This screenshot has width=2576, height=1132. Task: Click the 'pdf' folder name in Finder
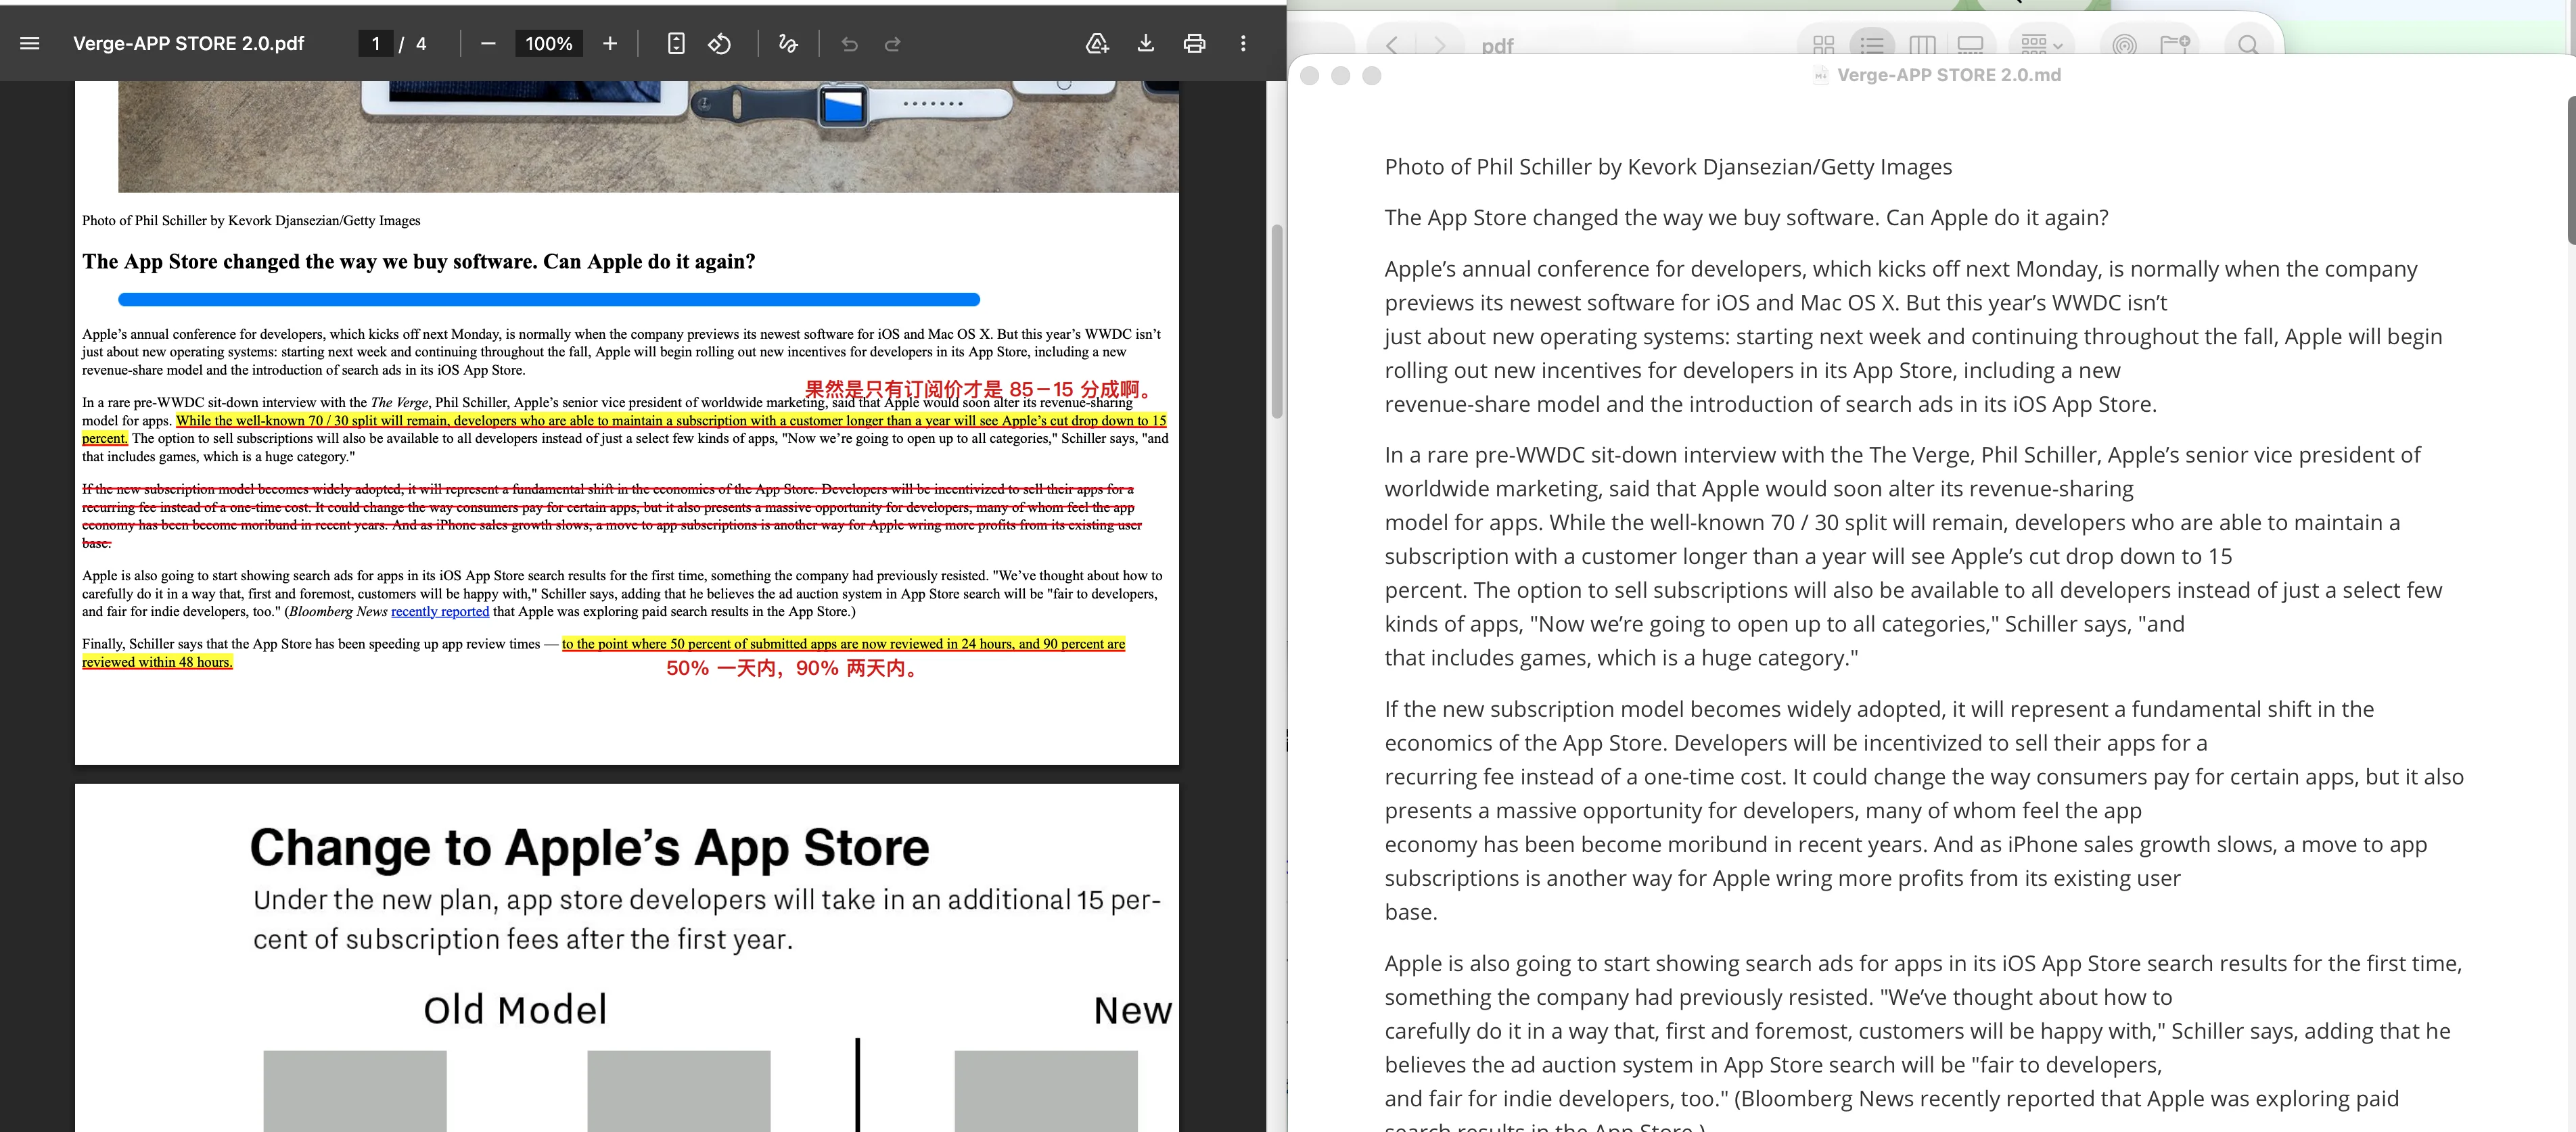pyautogui.click(x=1497, y=46)
